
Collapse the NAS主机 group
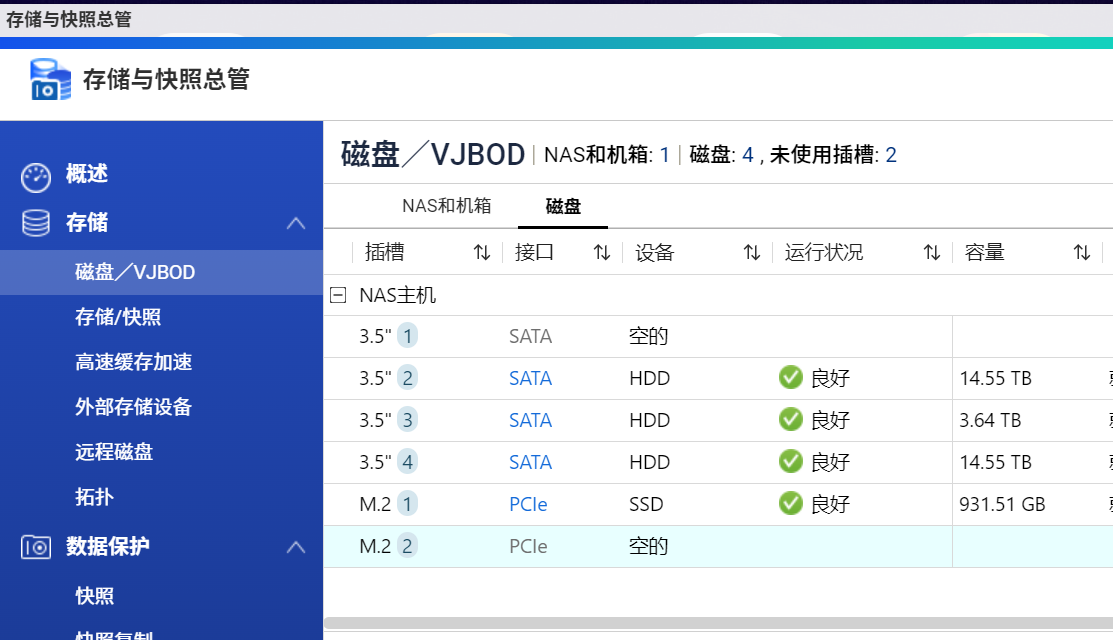click(x=338, y=296)
